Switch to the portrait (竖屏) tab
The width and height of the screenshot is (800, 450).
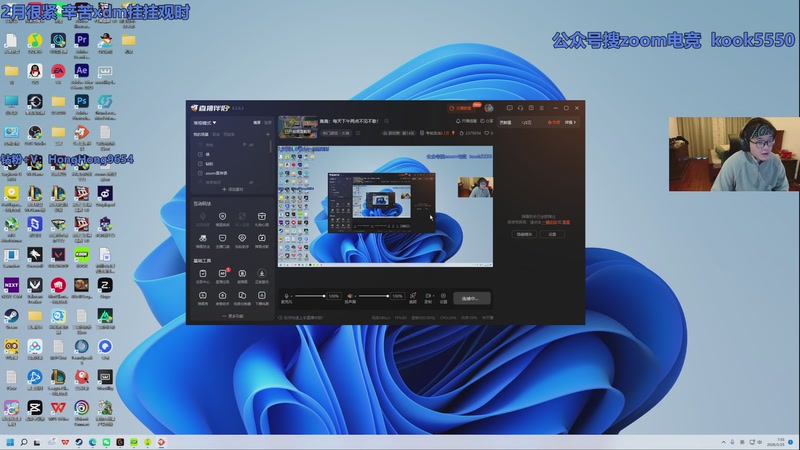click(x=267, y=122)
